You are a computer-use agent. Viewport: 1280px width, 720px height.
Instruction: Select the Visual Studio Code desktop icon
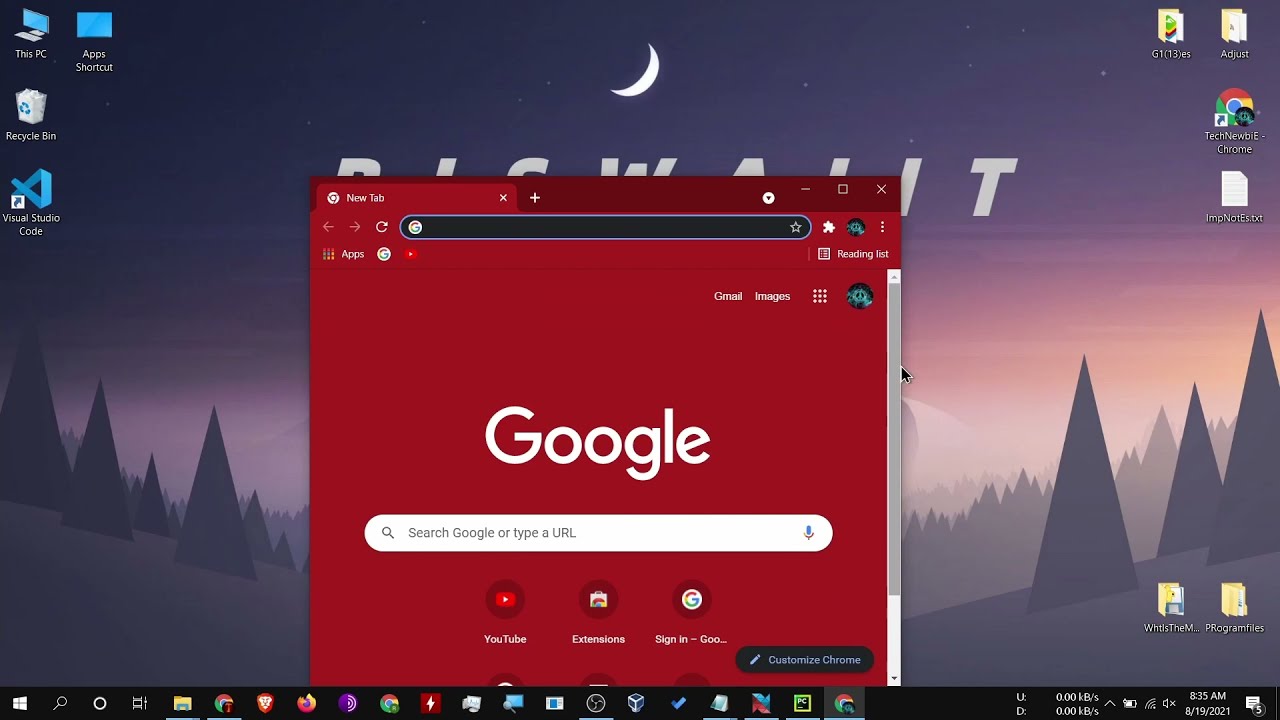31,204
